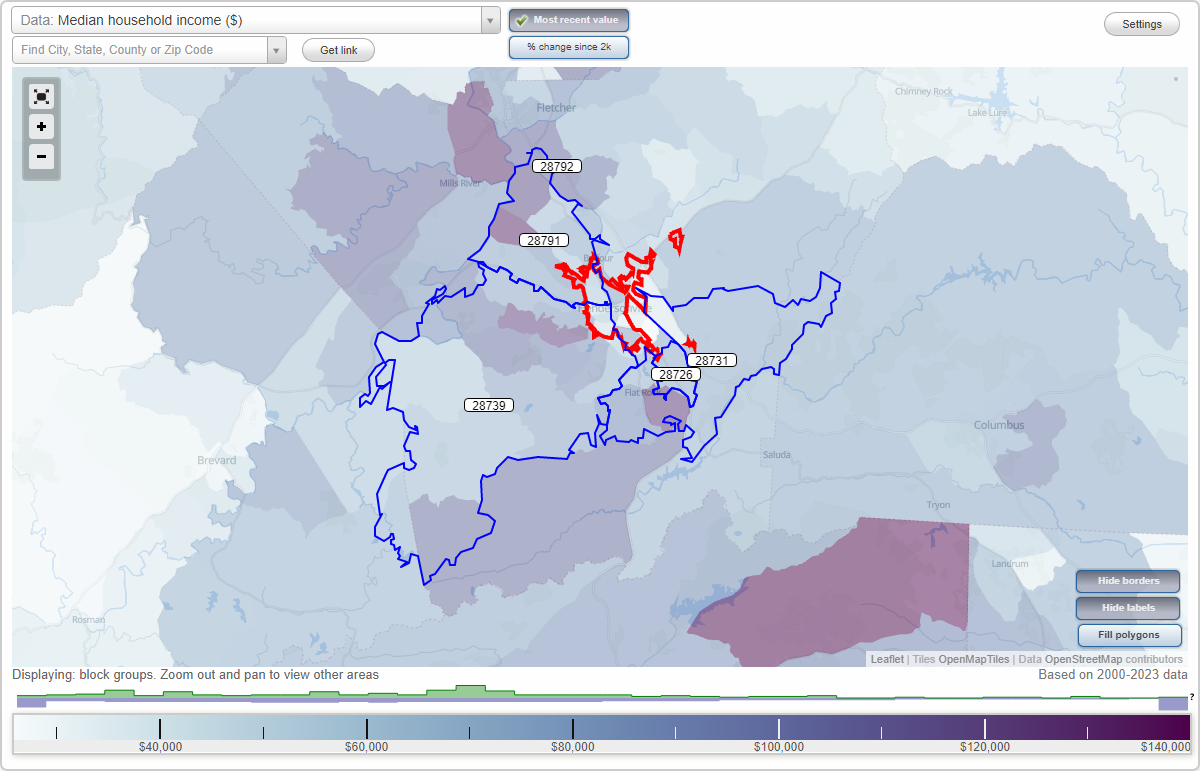Toggle the Hide labels button

click(1129, 607)
